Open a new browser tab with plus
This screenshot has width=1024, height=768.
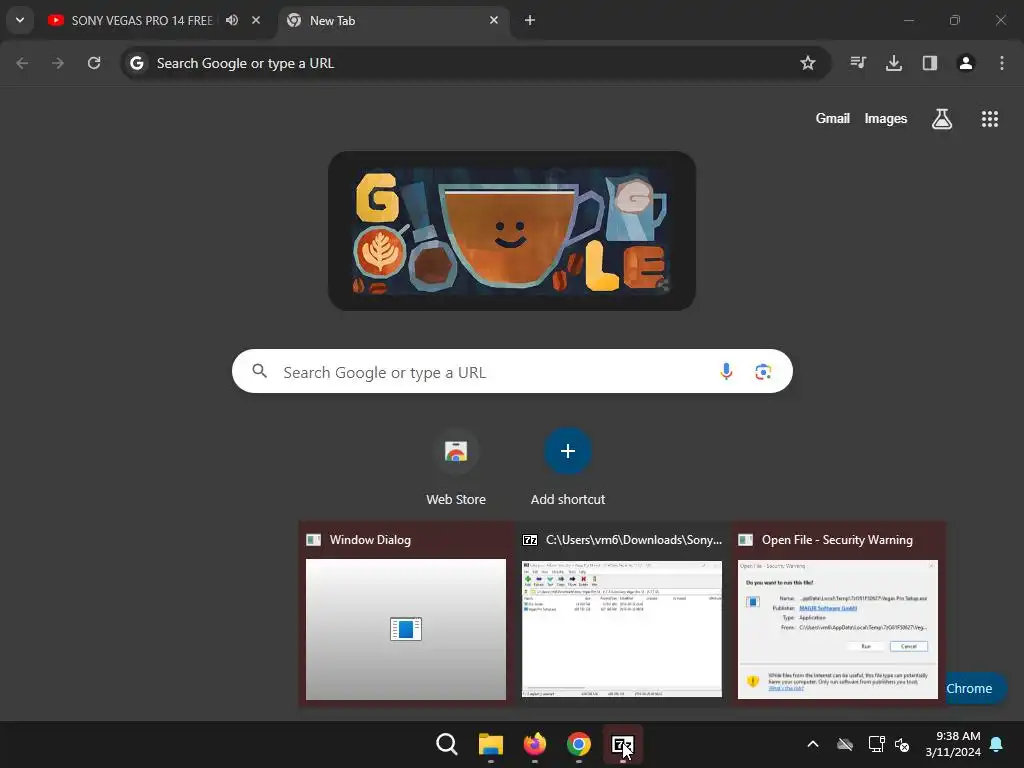coord(530,20)
